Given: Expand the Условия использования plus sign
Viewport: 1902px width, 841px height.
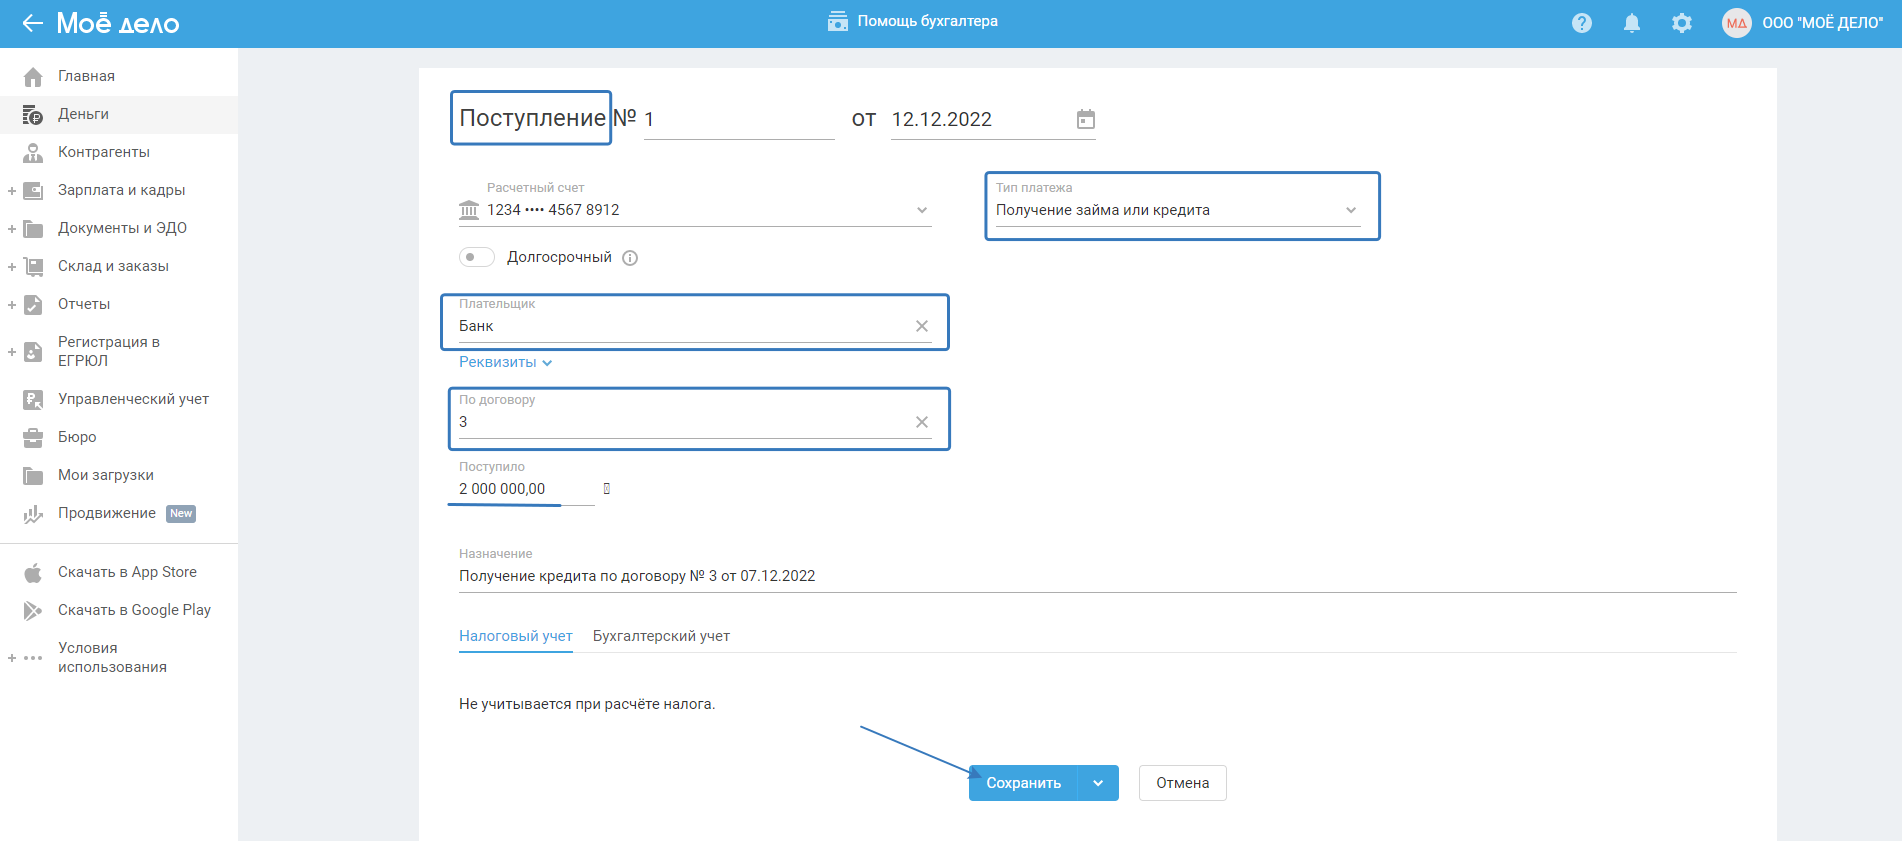Looking at the screenshot, I should pos(12,658).
